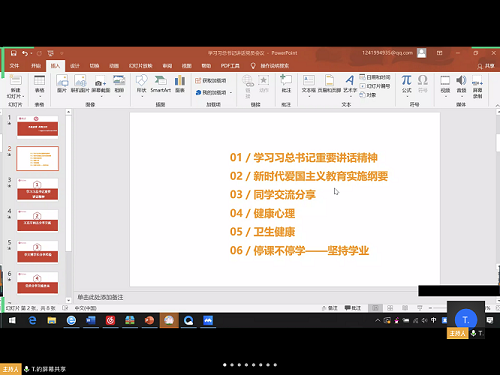500x375 pixels.
Task: Switch to slide sorter view in the status bar
Action: (390, 308)
